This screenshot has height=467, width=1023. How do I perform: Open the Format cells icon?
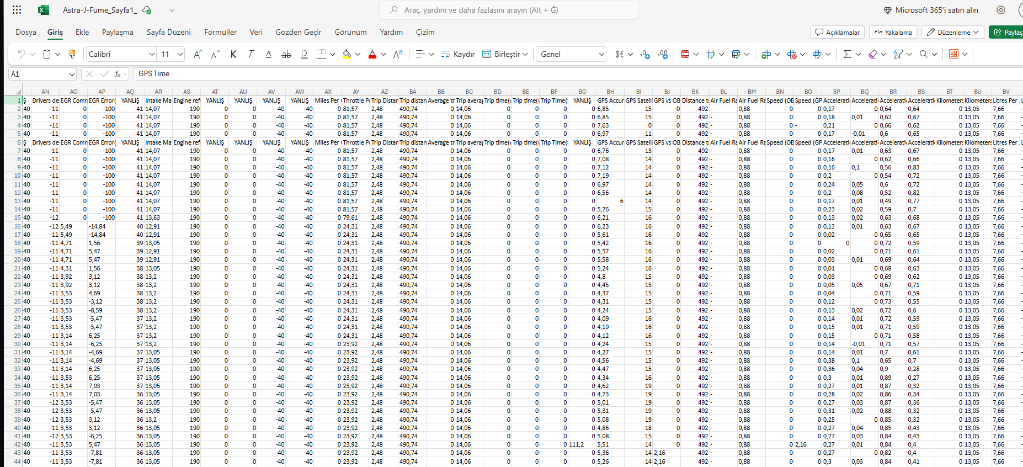(817, 54)
